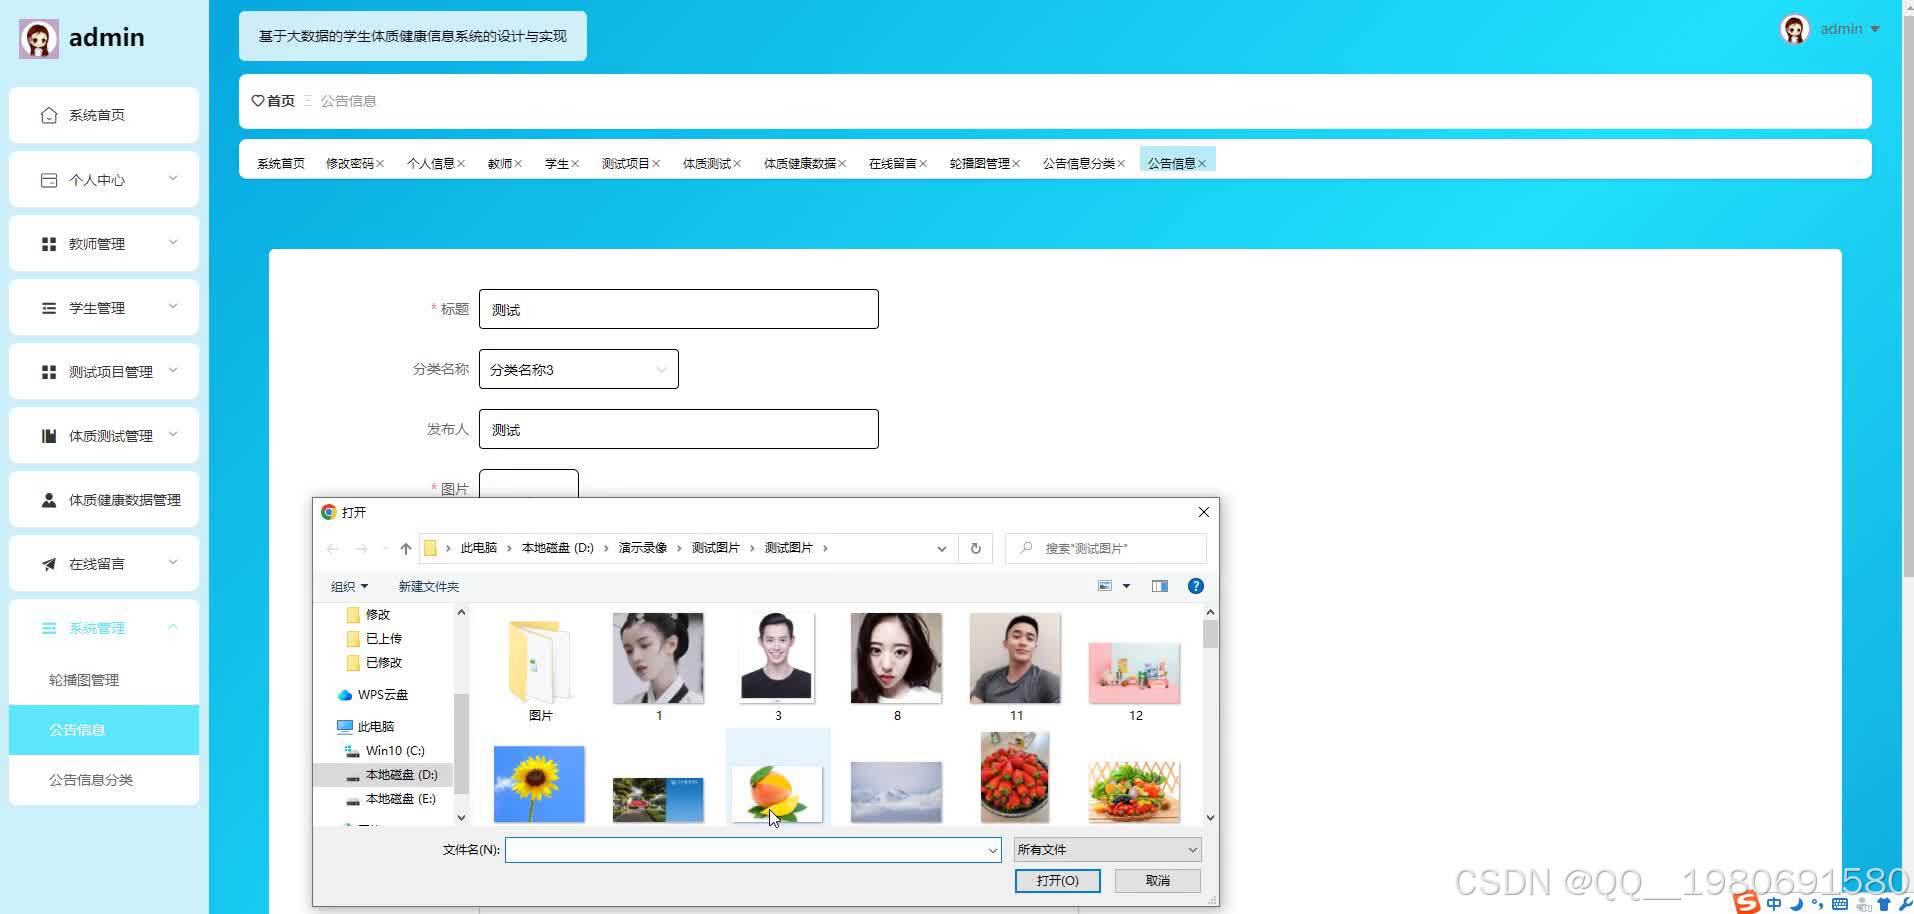Close the 轮播图管理 tab
The height and width of the screenshot is (914, 1914).
pos(1016,164)
